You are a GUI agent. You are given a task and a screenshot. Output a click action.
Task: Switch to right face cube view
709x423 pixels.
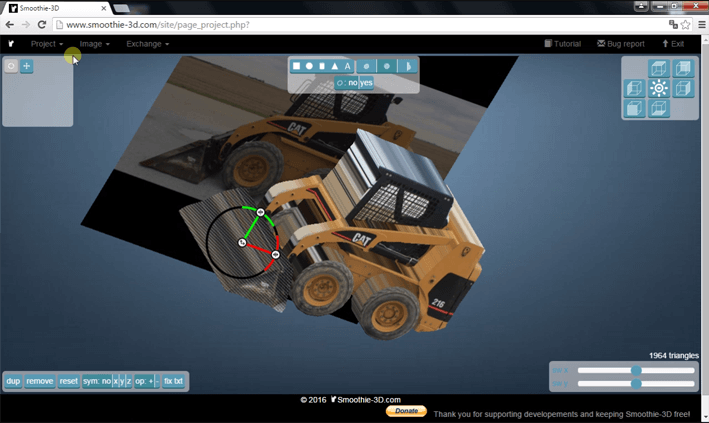point(683,88)
